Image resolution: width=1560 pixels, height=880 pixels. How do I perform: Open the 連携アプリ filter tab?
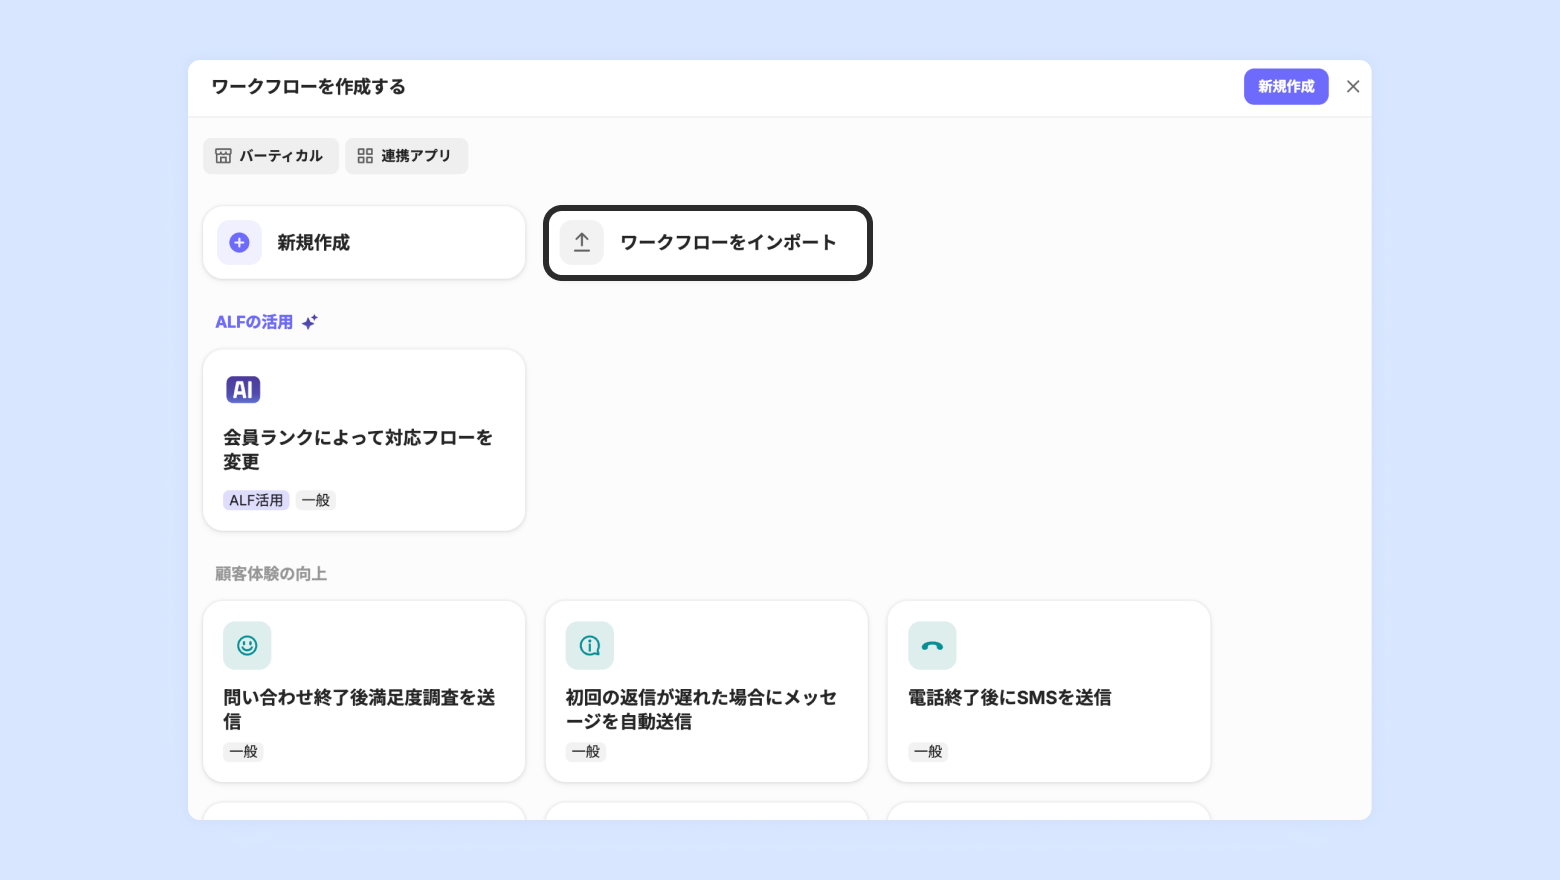tap(406, 156)
